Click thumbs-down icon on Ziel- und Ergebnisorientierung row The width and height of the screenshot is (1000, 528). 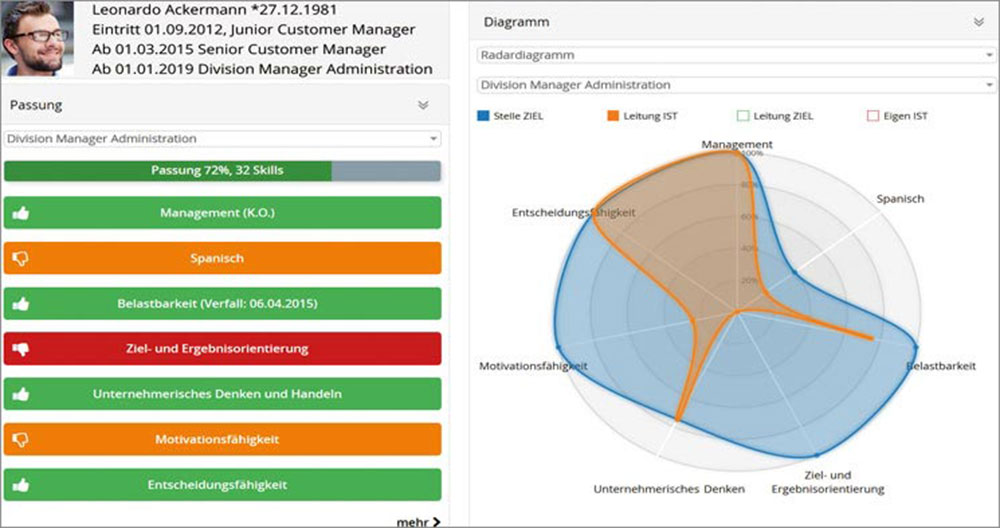pyautogui.click(x=20, y=349)
